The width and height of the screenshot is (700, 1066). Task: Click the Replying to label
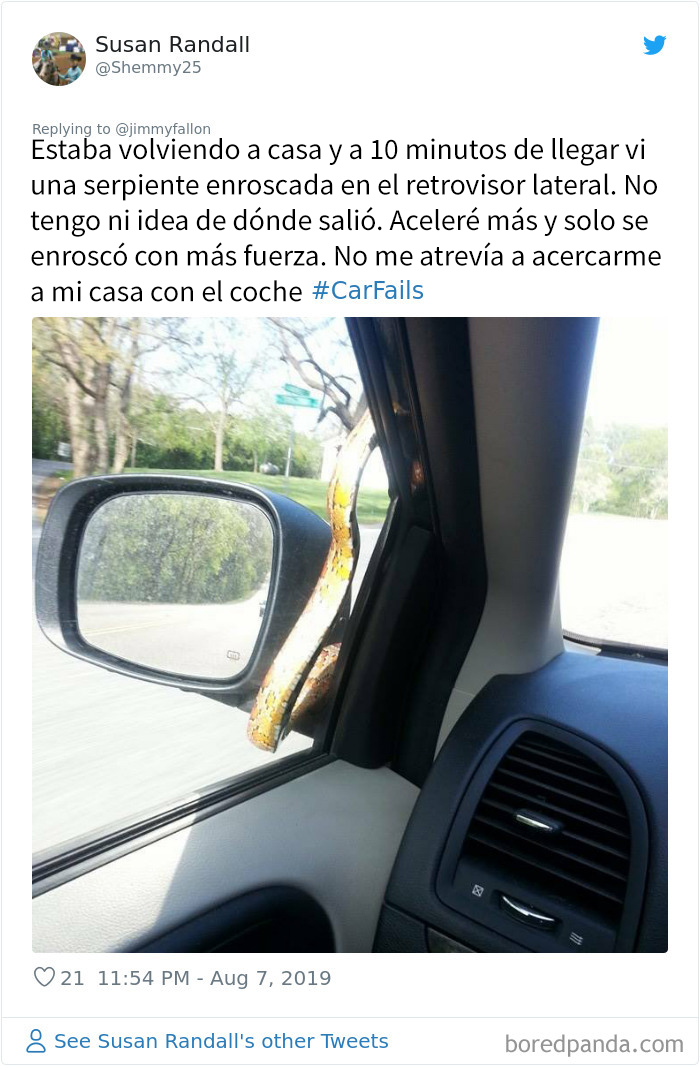[x=71, y=129]
